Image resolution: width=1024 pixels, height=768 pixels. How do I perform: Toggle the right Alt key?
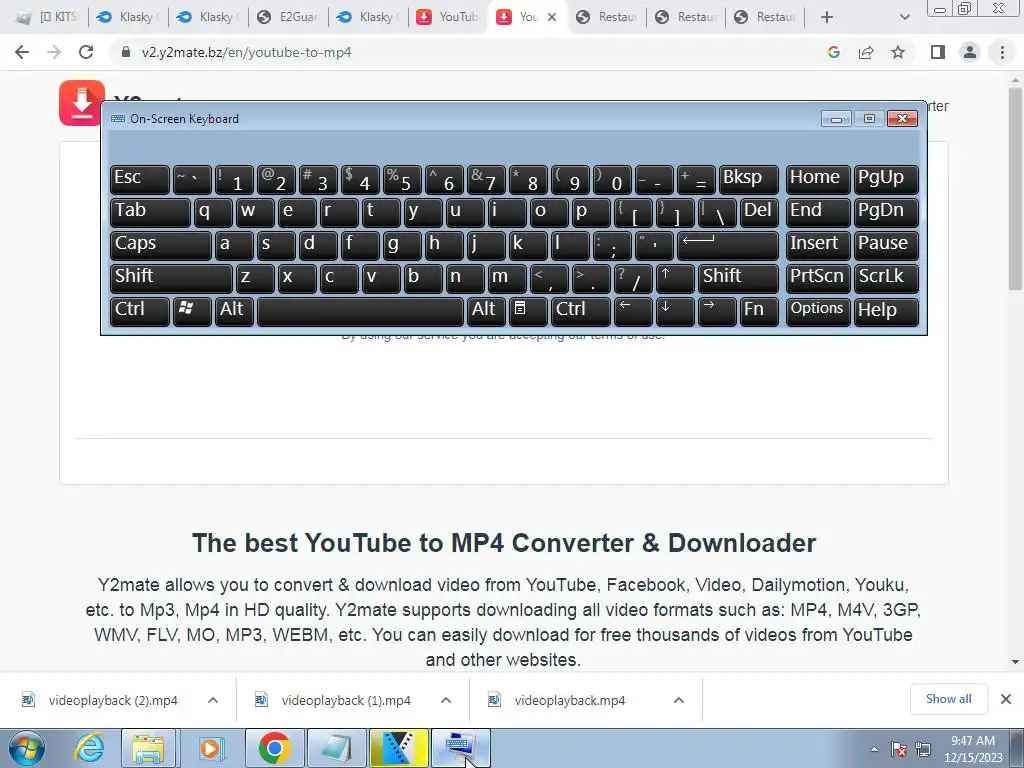[x=485, y=310]
